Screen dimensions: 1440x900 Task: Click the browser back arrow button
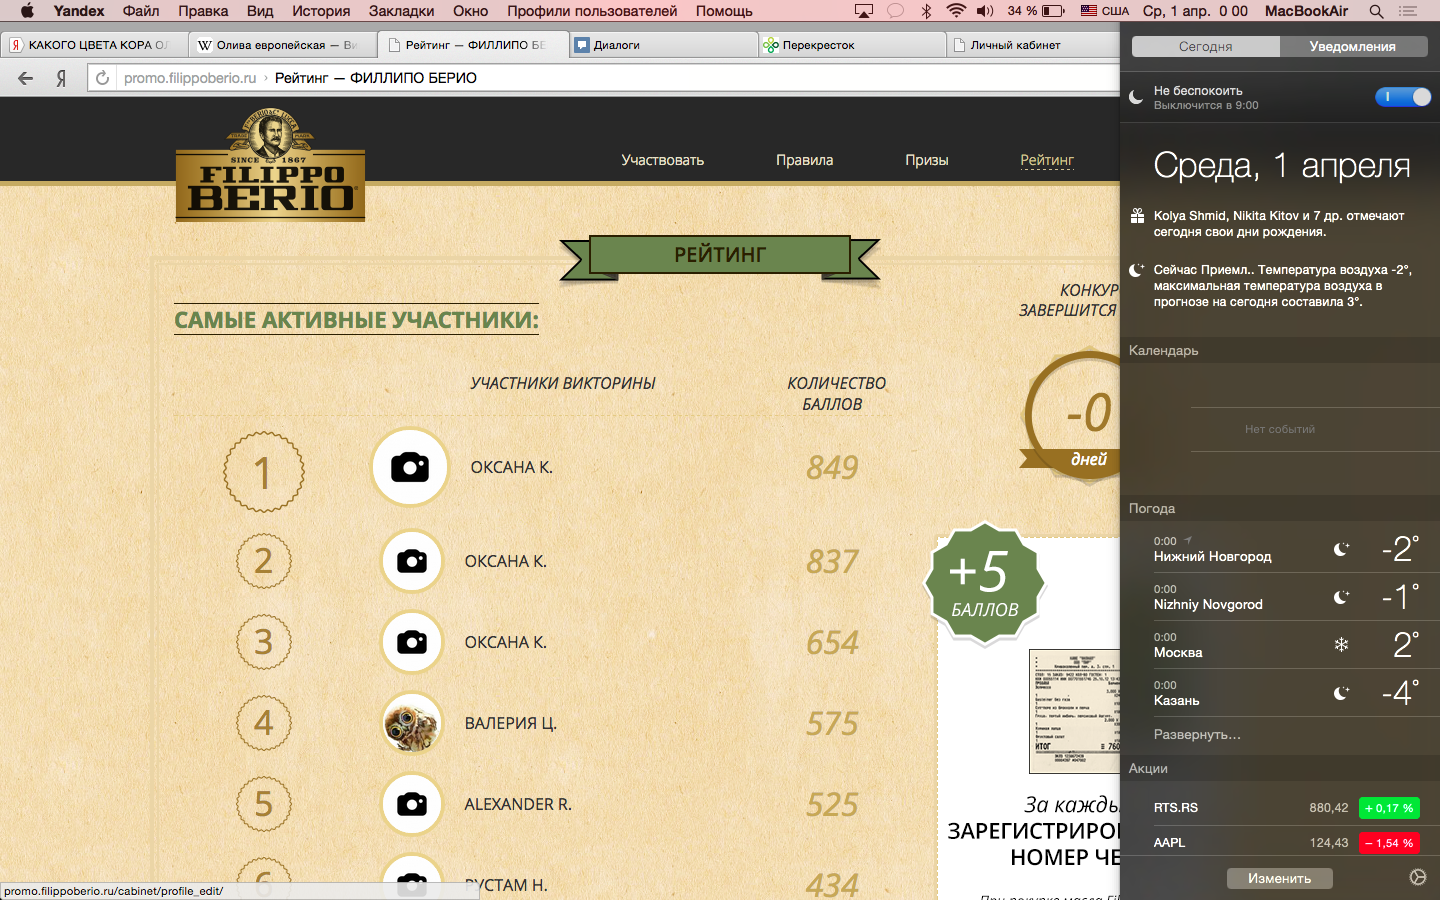tap(26, 78)
